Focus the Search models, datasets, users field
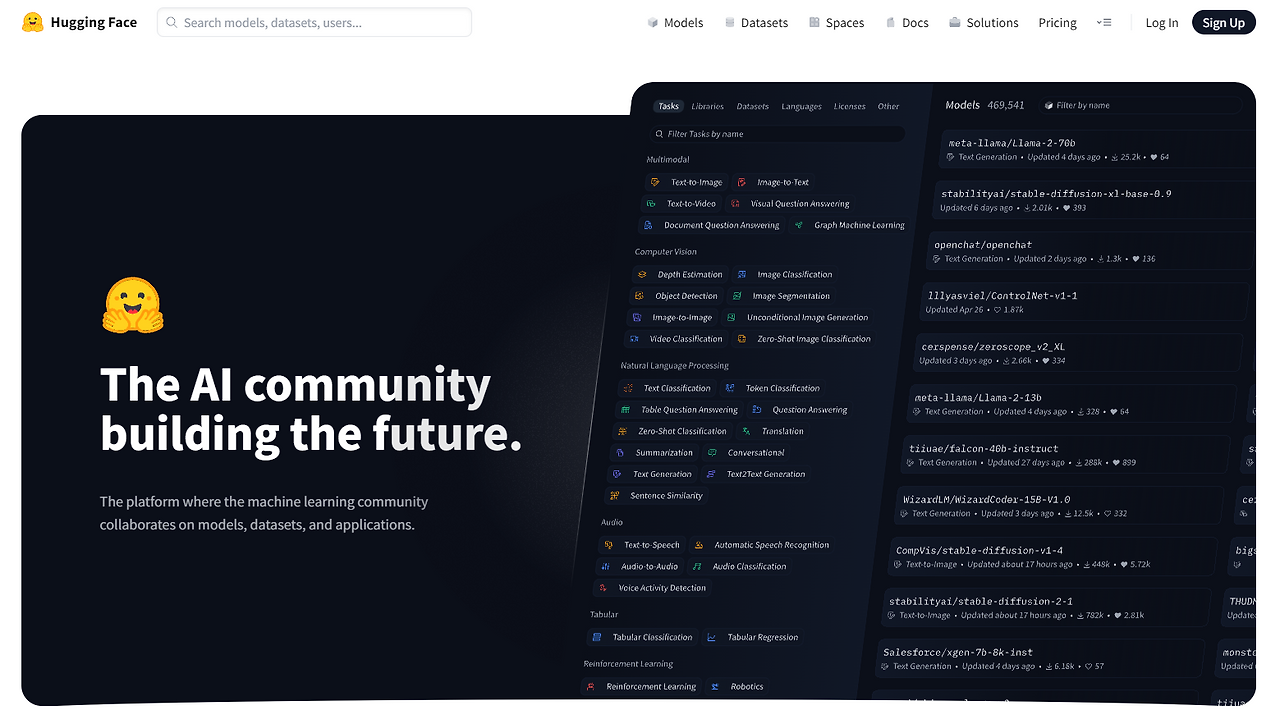Viewport: 1280px width, 715px height. click(x=314, y=22)
